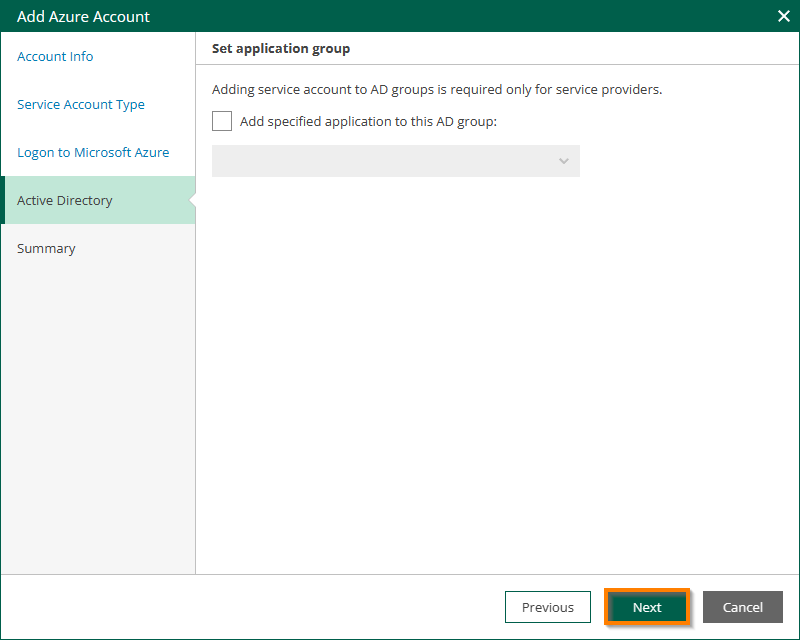Jump to the Summary step
The width and height of the screenshot is (800, 640).
tap(46, 249)
